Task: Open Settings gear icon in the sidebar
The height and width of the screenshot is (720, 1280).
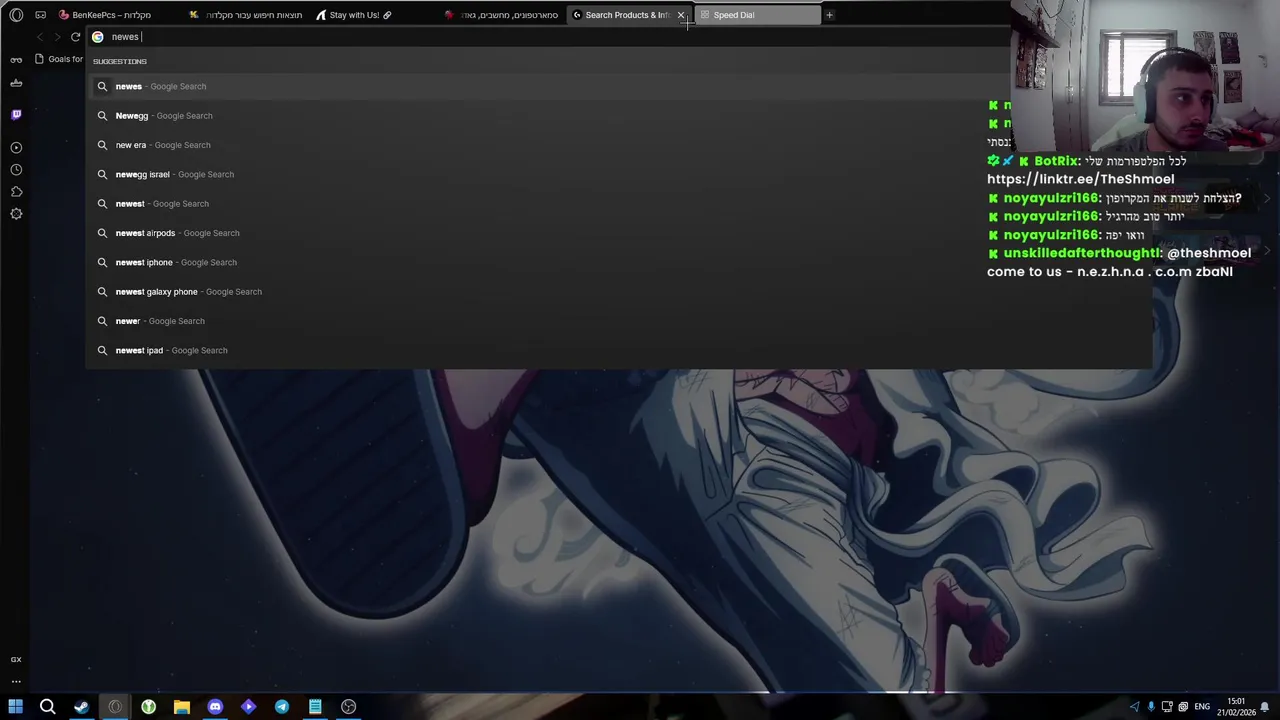Action: pos(16,214)
